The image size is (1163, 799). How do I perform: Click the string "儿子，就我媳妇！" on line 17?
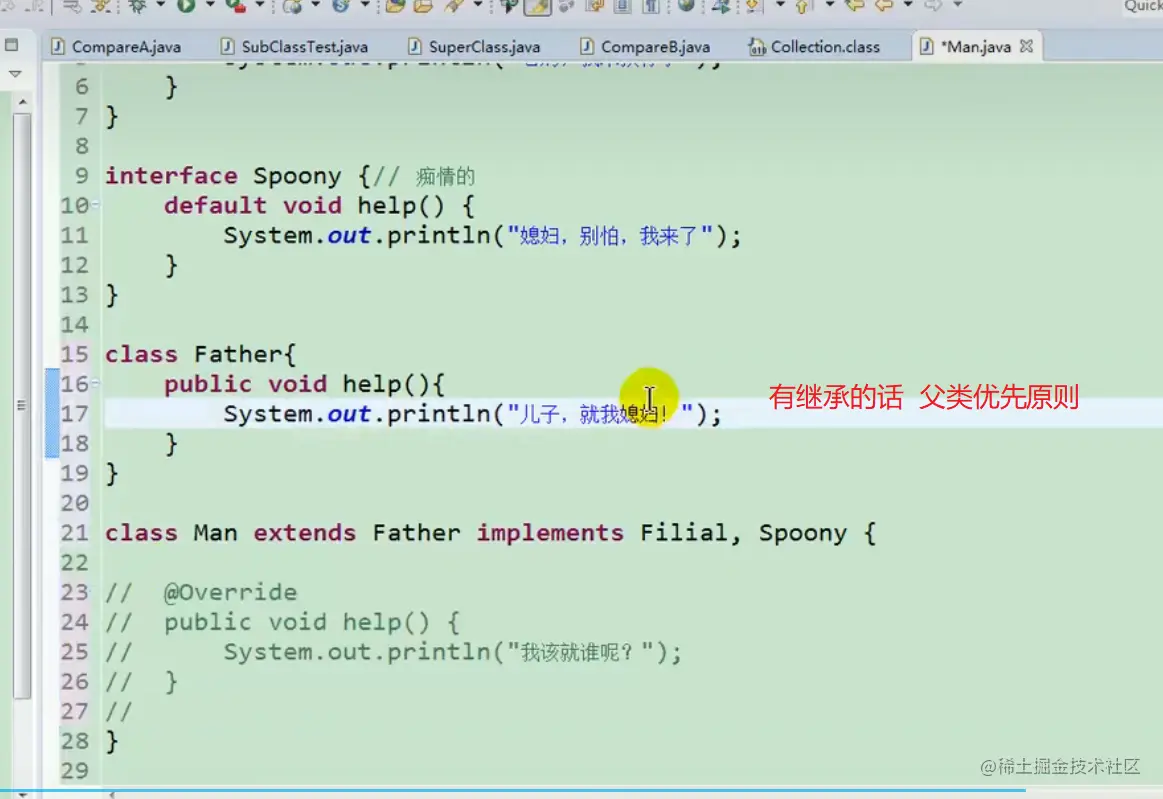coord(599,414)
